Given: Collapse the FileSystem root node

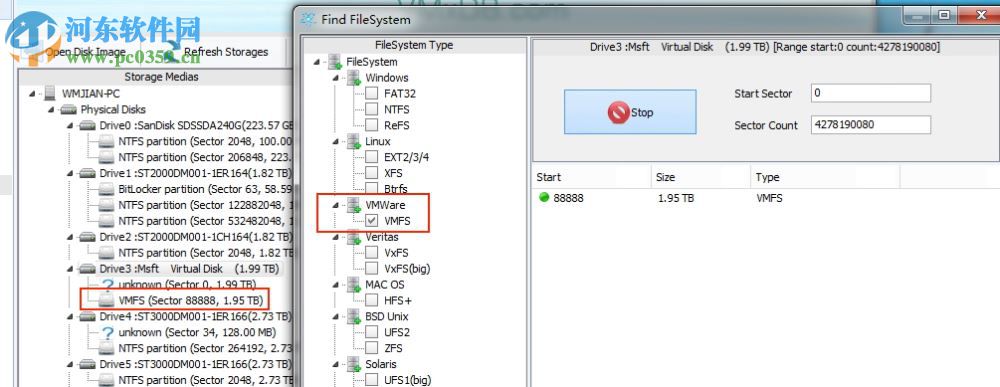Looking at the screenshot, I should 317,62.
